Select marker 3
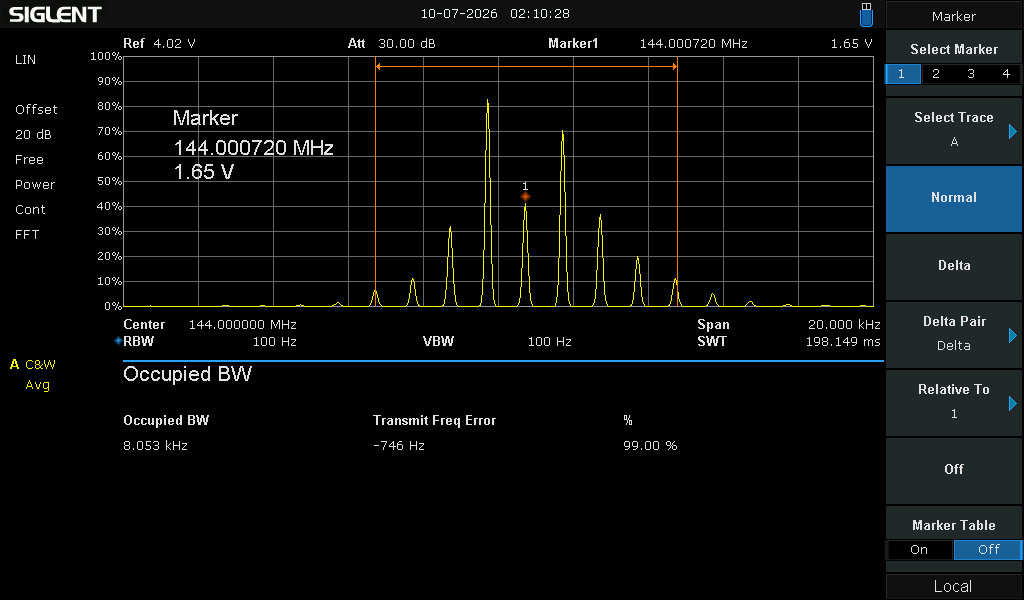This screenshot has width=1024, height=600. 971,74
